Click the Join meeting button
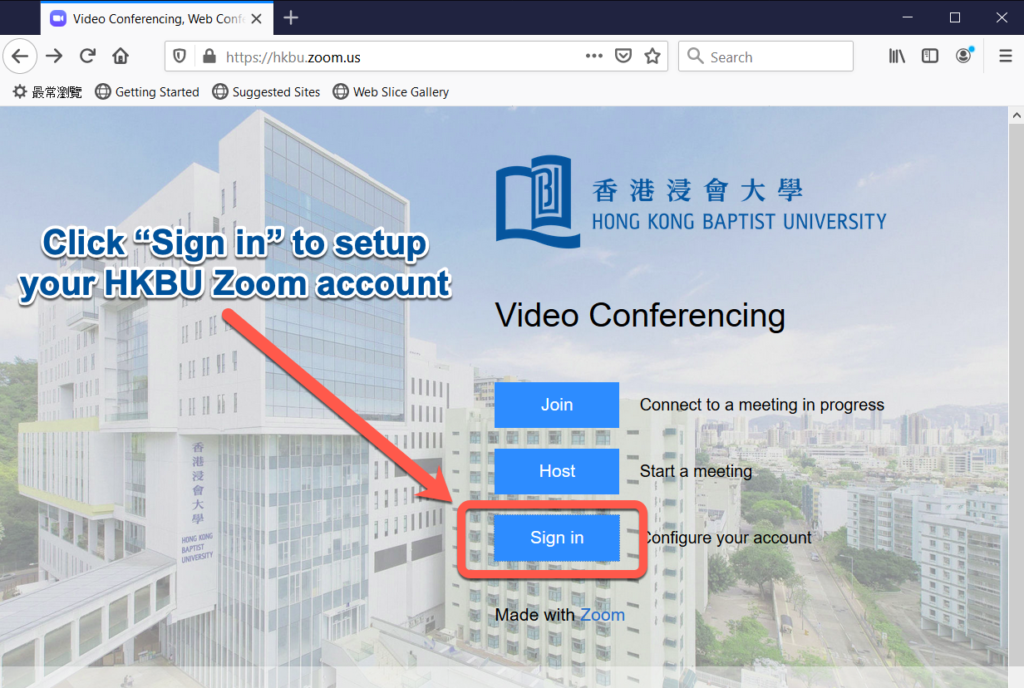Image resolution: width=1024 pixels, height=688 pixels. click(x=556, y=405)
